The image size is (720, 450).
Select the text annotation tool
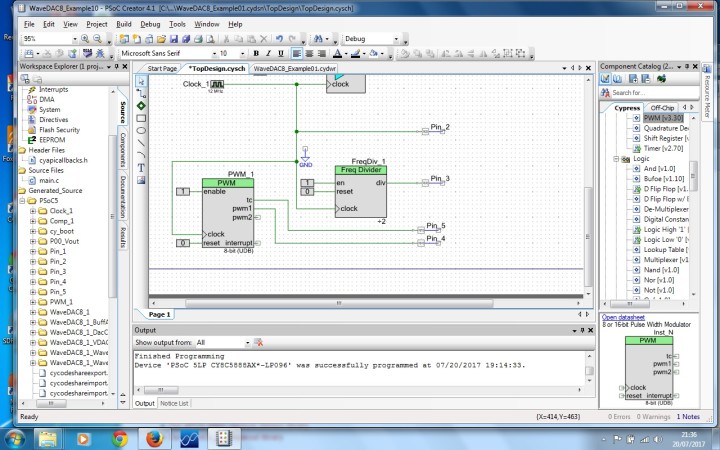point(141,168)
